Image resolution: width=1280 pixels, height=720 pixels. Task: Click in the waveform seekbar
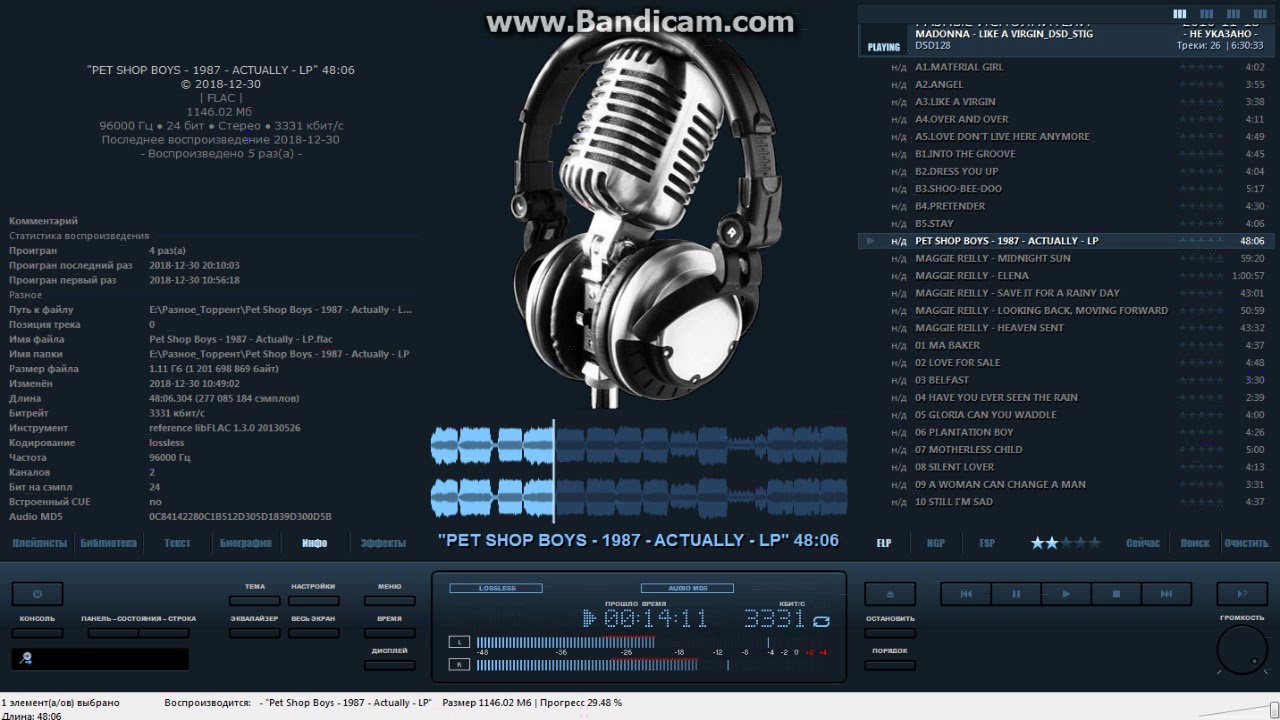click(x=639, y=473)
